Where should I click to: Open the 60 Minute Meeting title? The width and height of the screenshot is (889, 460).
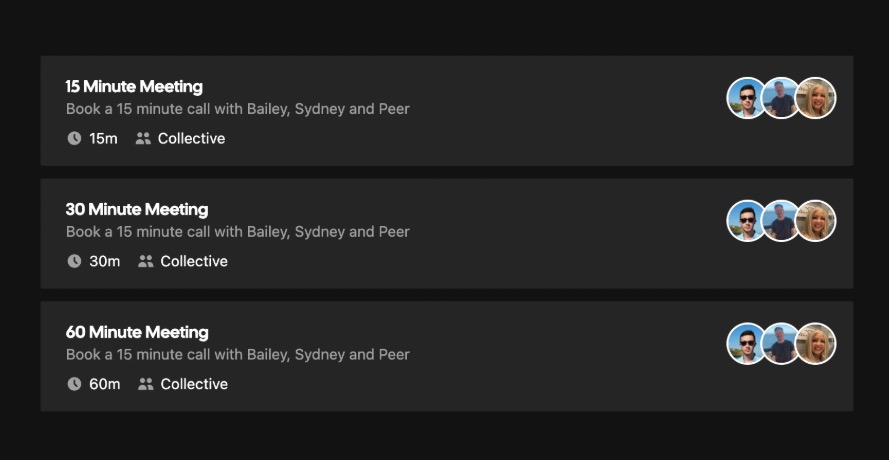click(x=137, y=332)
